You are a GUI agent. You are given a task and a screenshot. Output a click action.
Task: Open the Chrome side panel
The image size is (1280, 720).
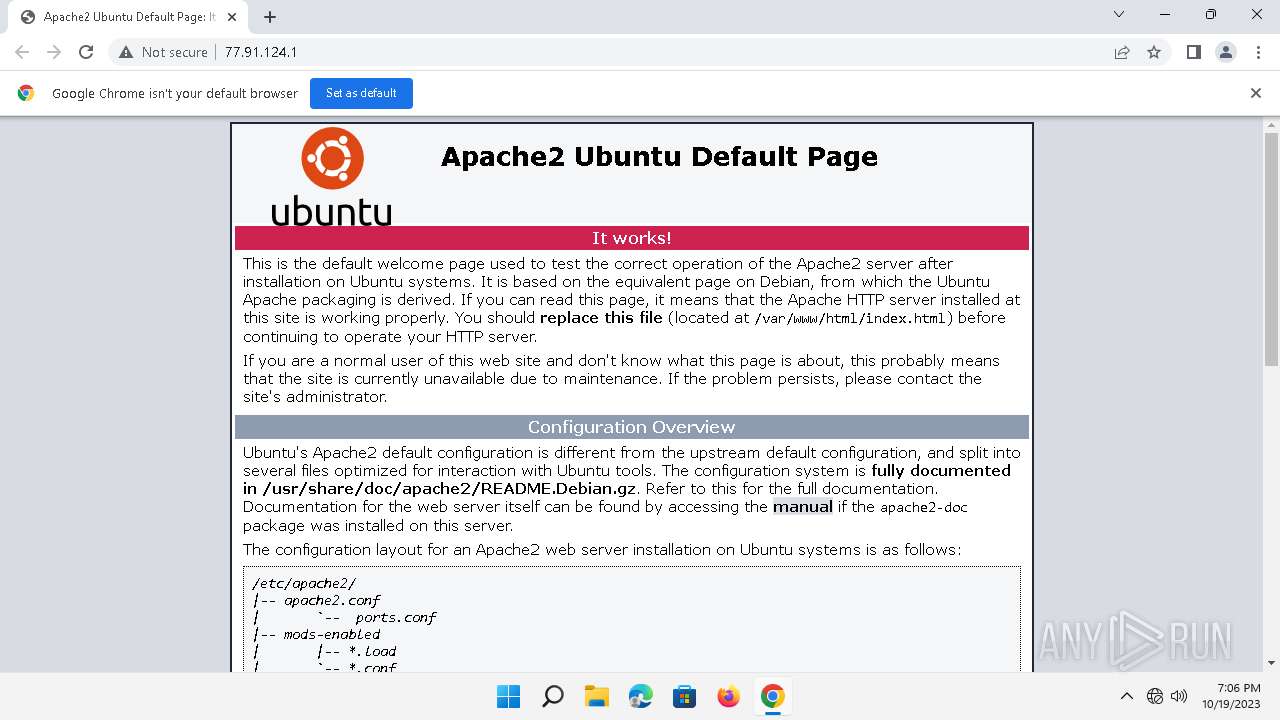(x=1193, y=52)
